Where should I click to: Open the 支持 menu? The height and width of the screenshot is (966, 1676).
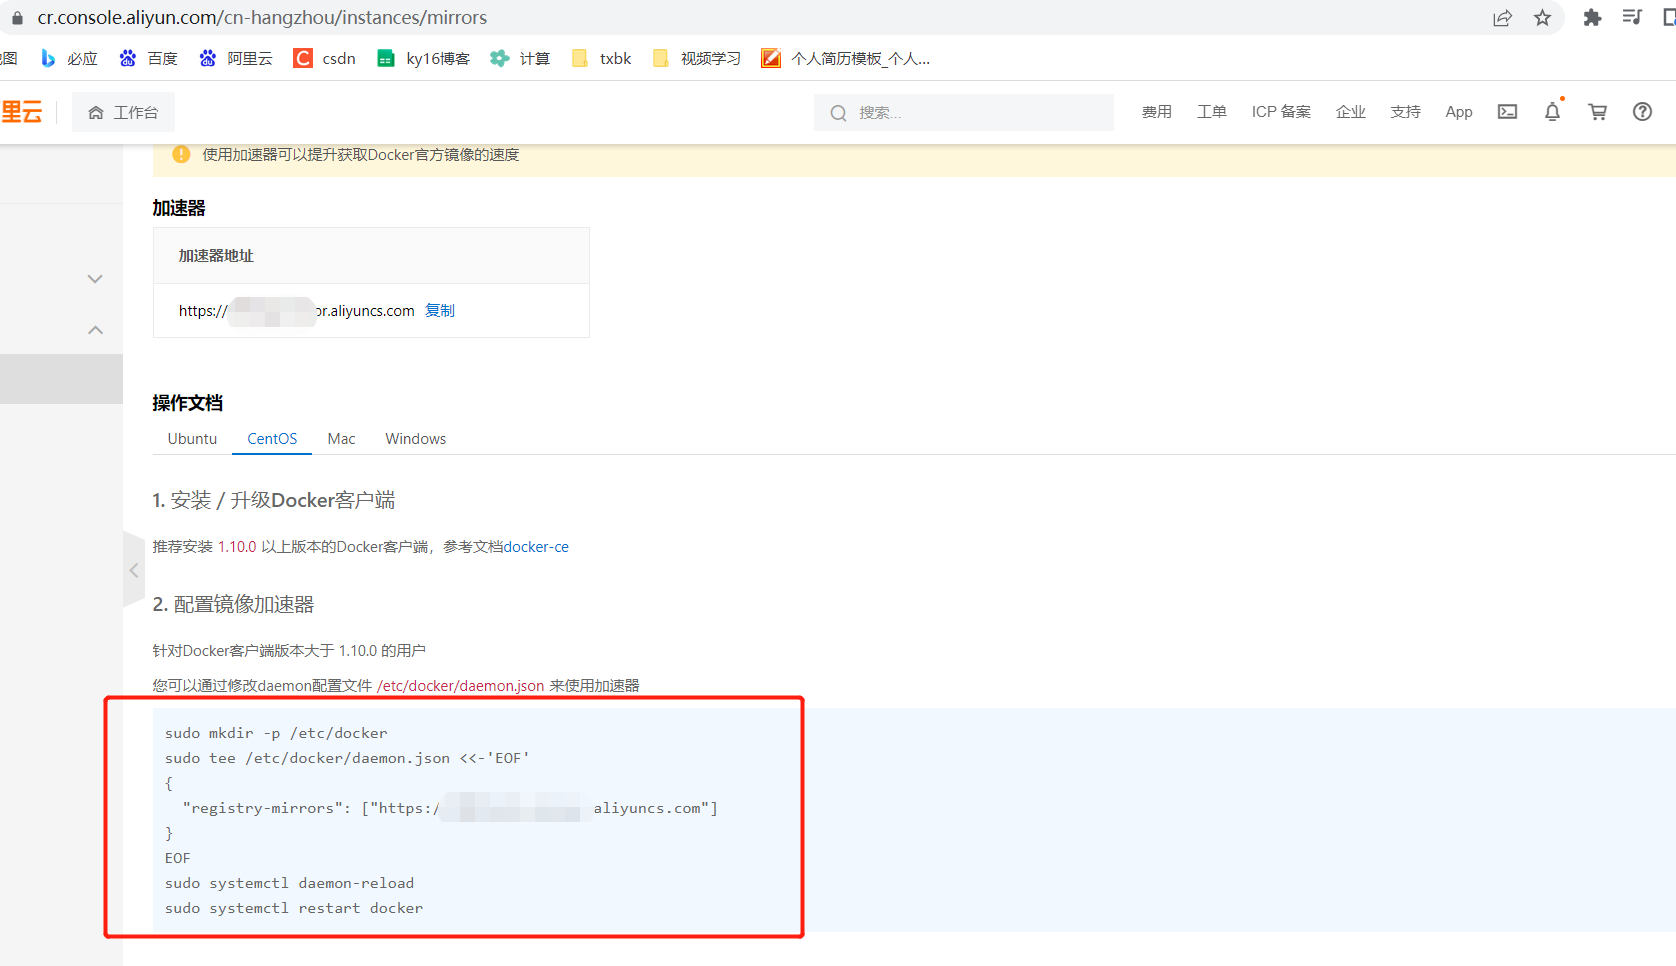1406,112
